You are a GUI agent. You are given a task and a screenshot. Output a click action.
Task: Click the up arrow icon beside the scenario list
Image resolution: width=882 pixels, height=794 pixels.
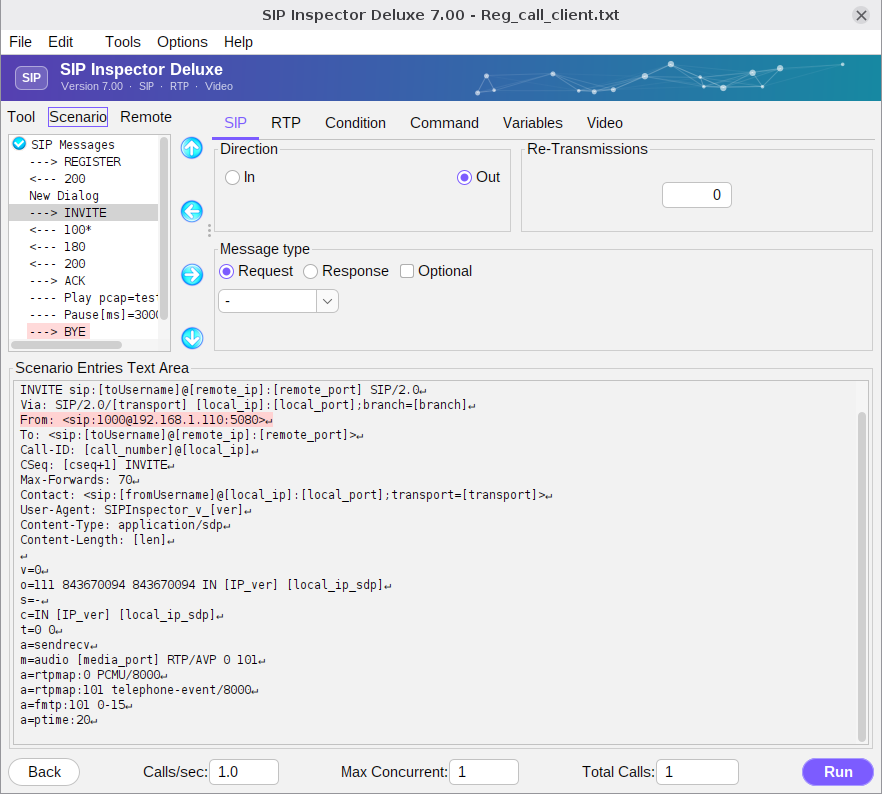click(192, 148)
